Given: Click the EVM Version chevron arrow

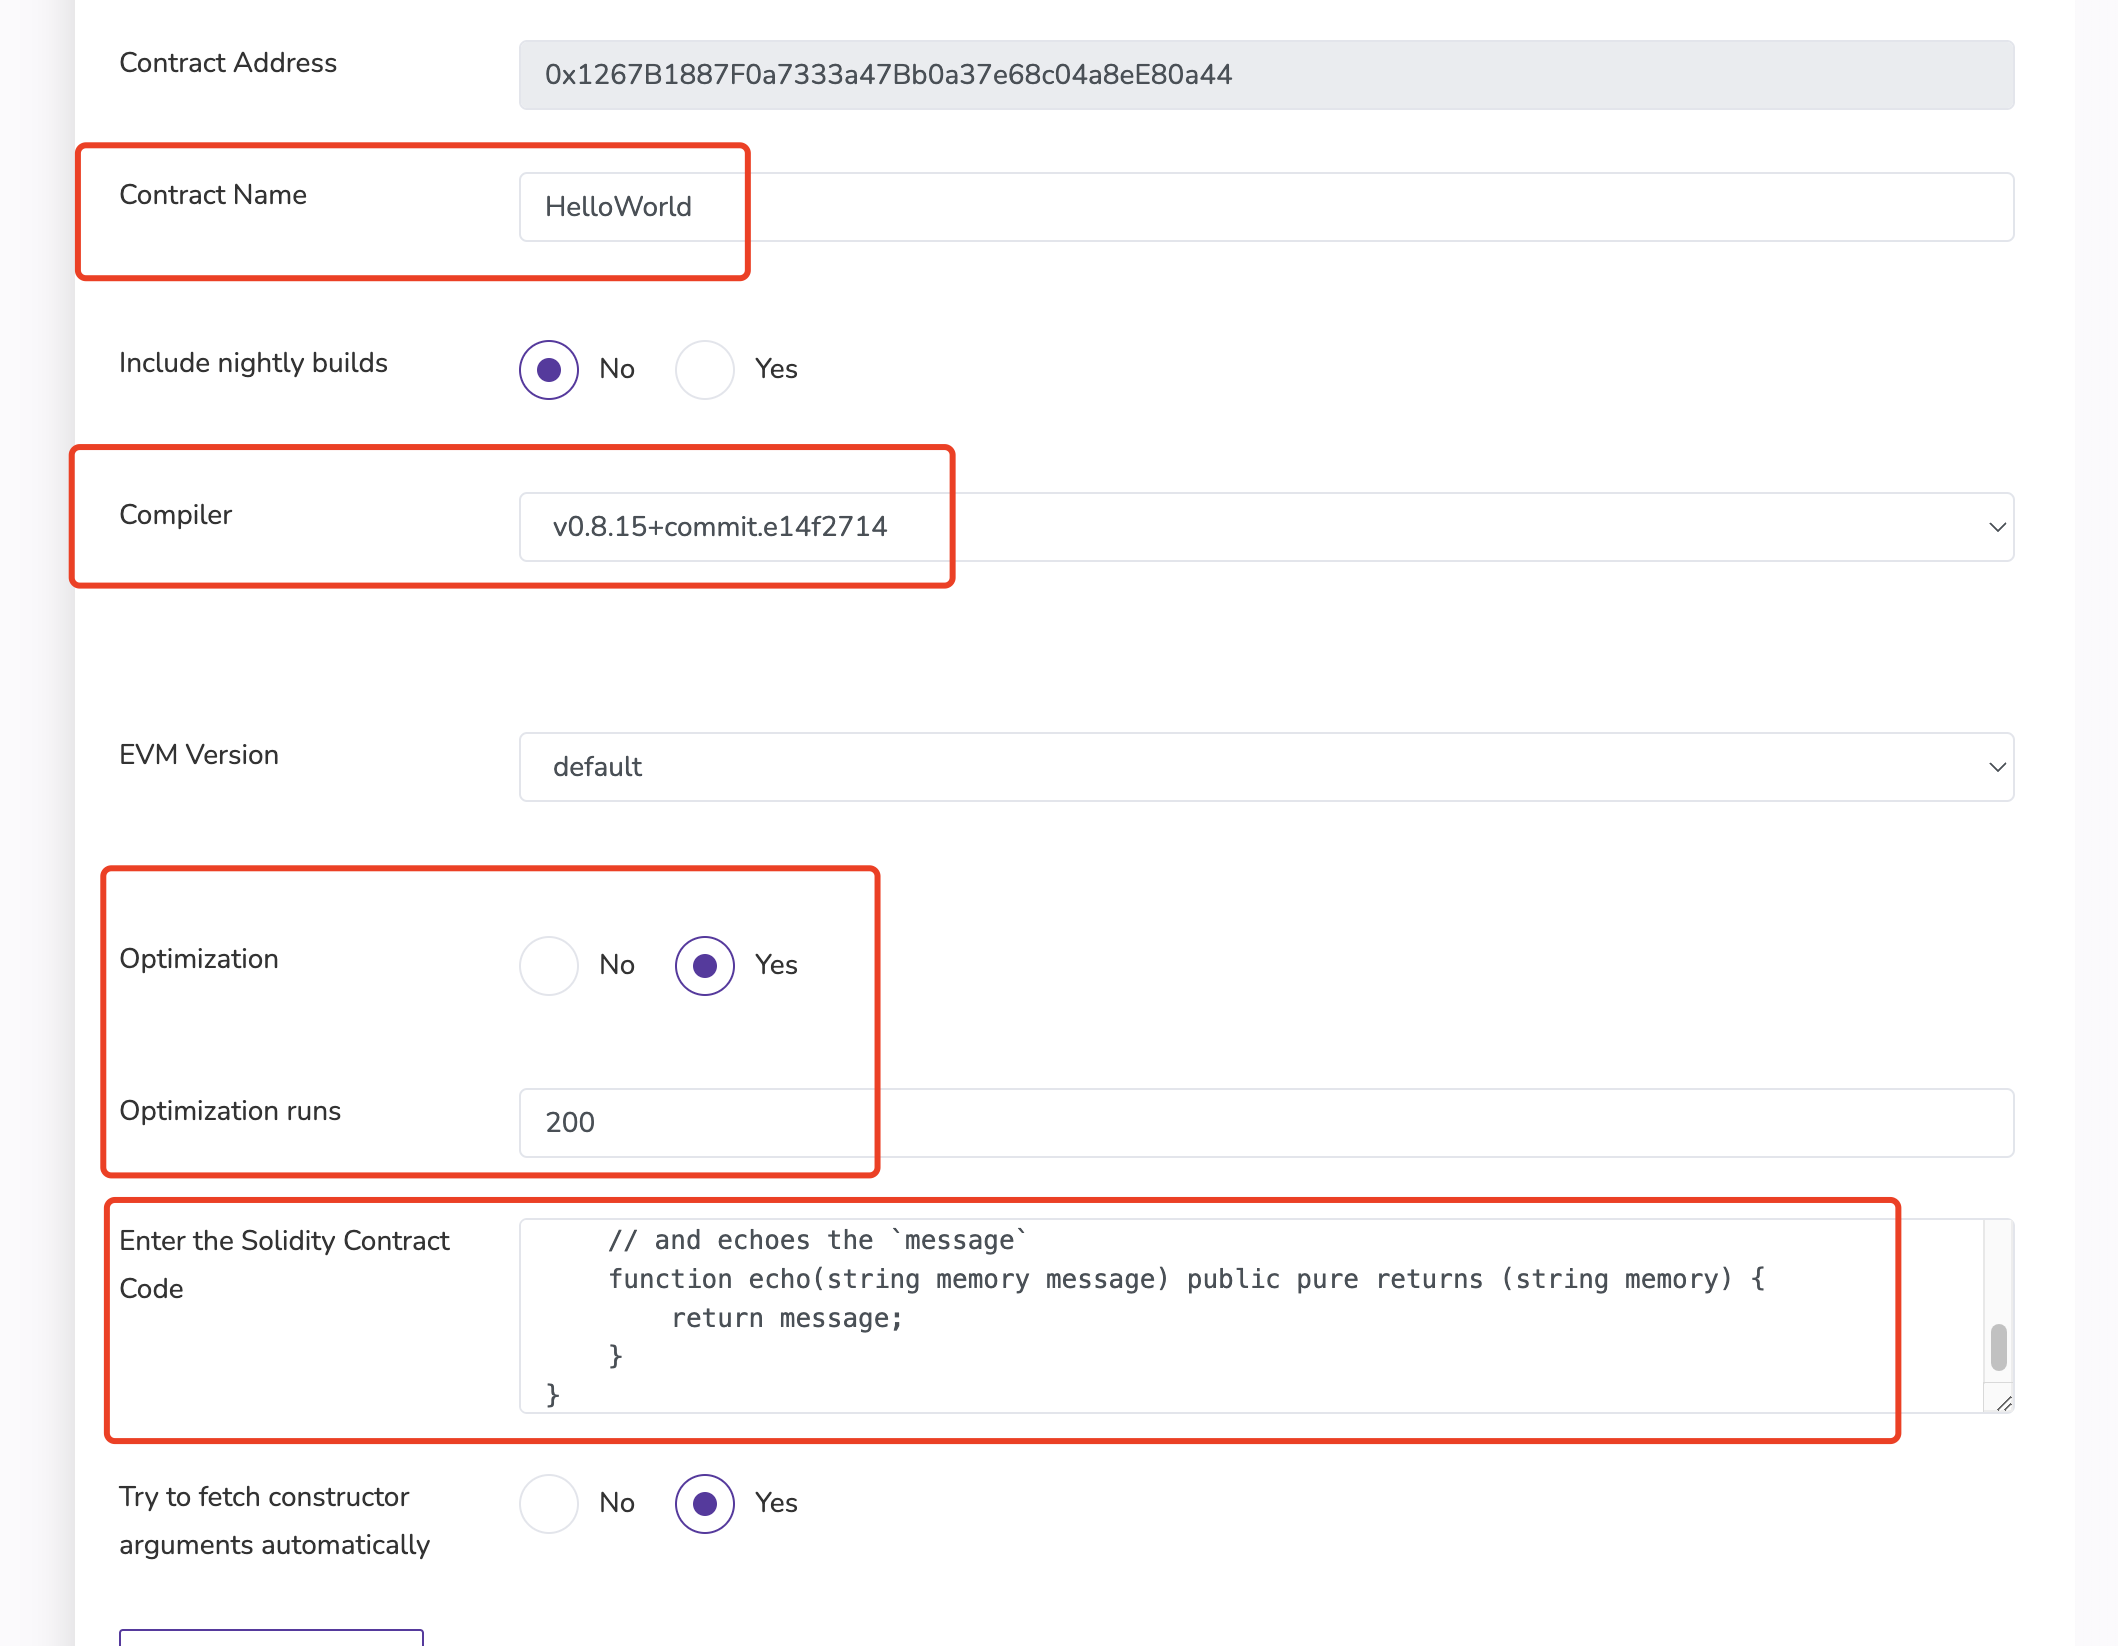Looking at the screenshot, I should coord(1997,767).
